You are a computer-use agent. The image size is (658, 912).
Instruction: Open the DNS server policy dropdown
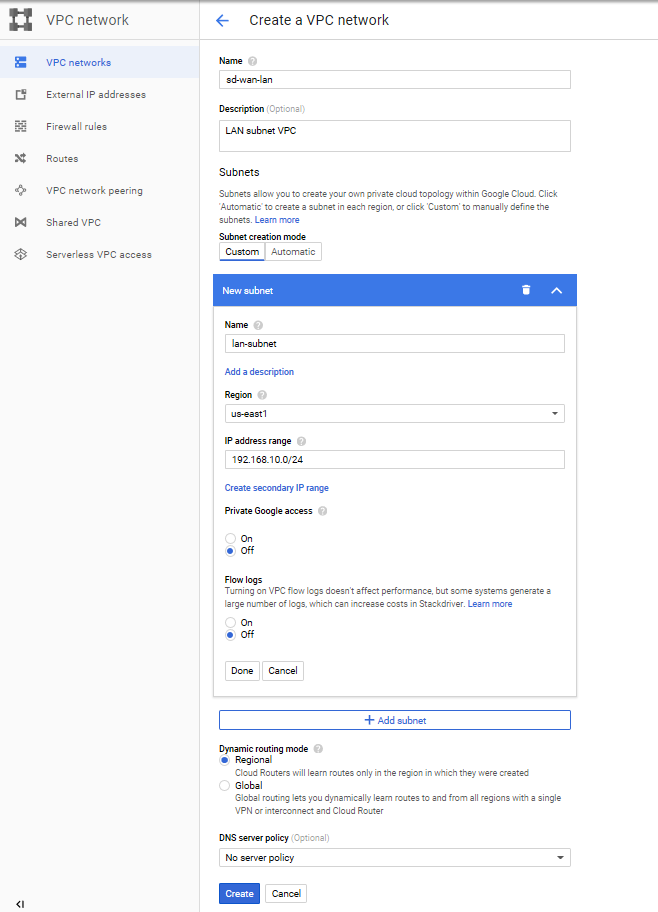394,857
